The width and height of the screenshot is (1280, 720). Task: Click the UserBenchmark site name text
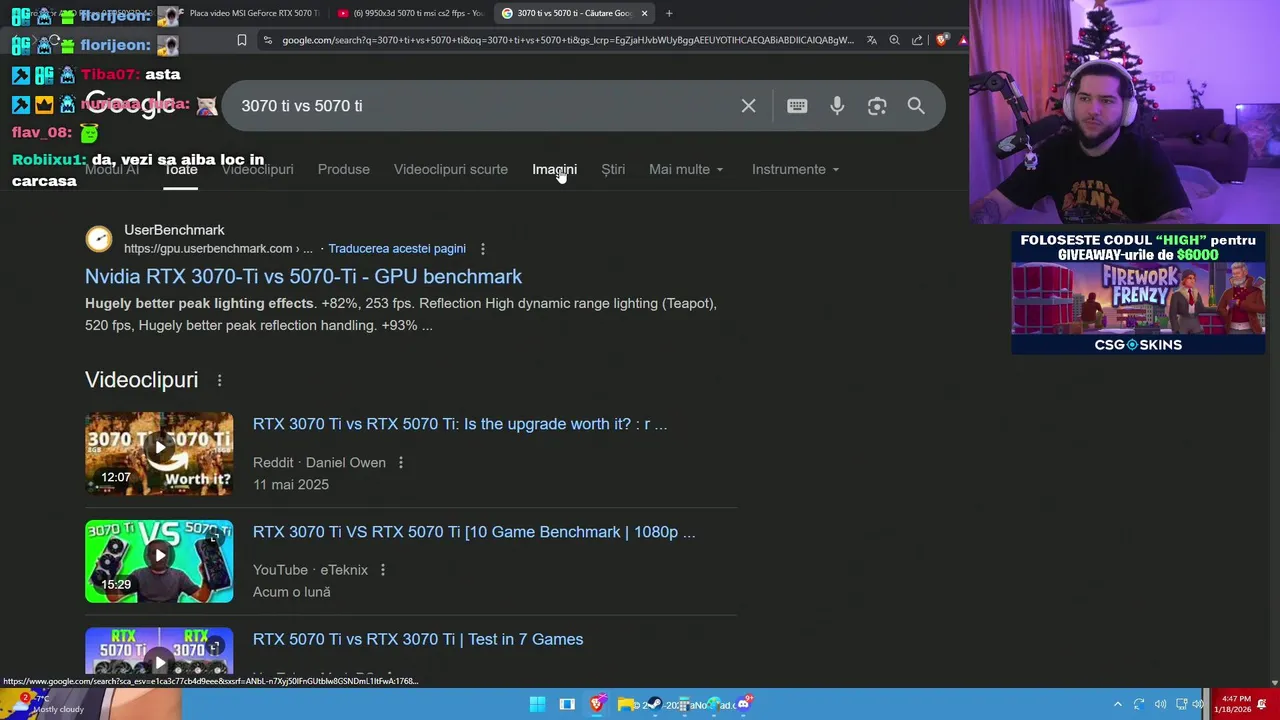(x=174, y=230)
